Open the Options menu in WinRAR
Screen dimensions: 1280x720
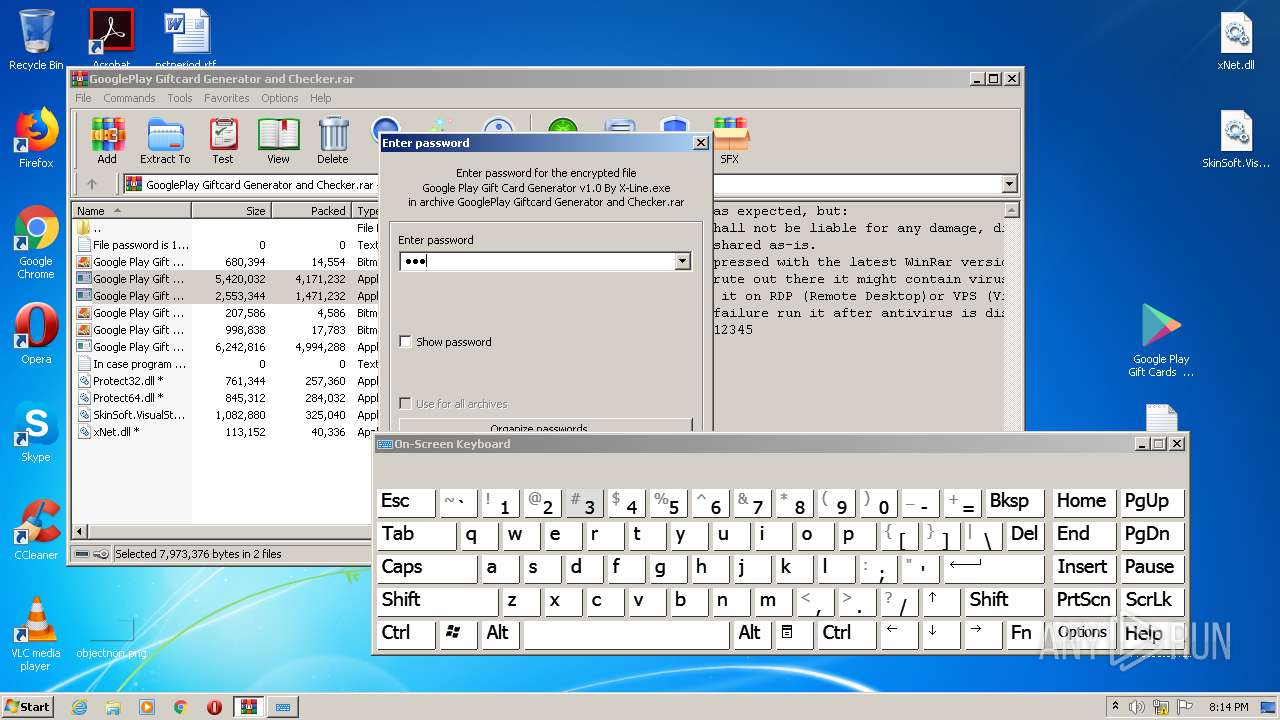[280, 98]
